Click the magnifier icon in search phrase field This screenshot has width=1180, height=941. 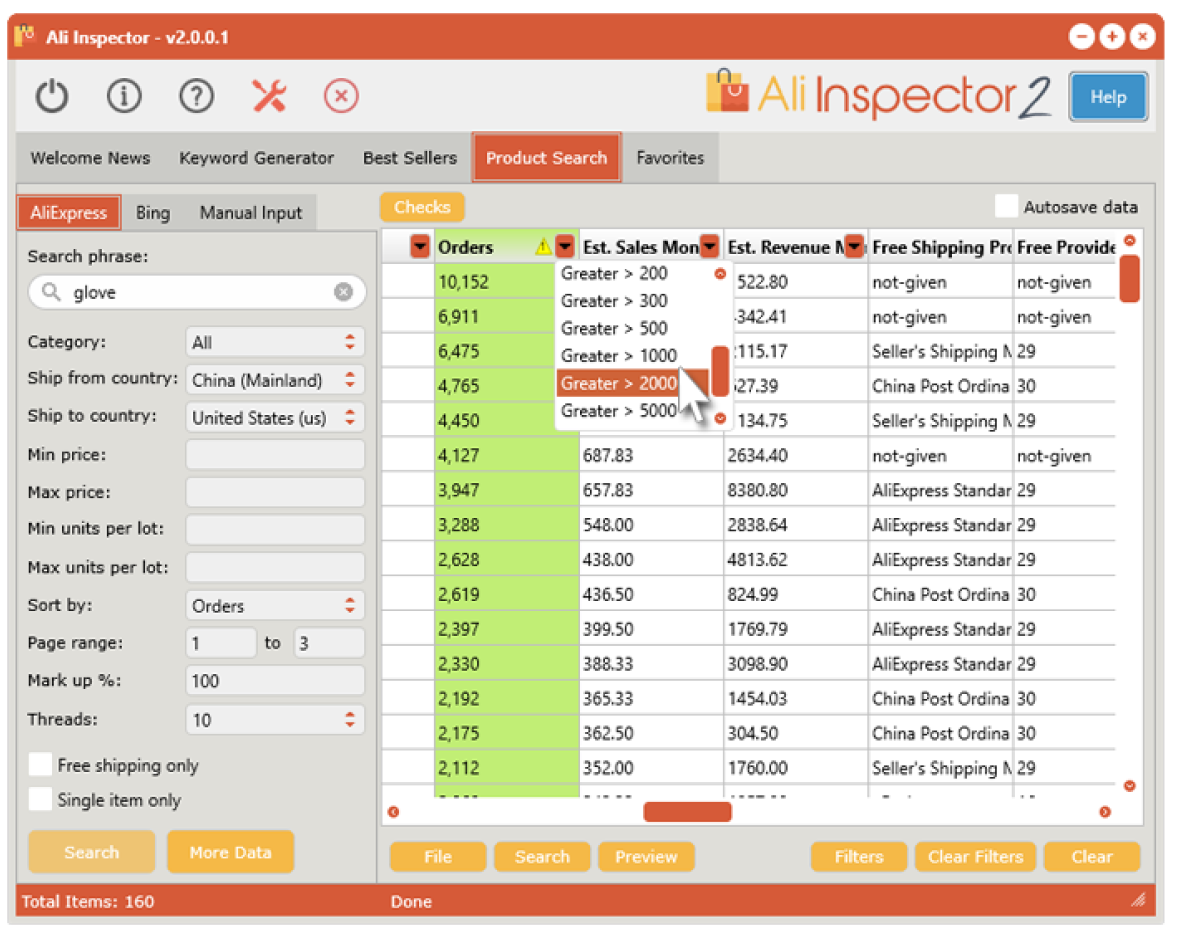point(52,292)
